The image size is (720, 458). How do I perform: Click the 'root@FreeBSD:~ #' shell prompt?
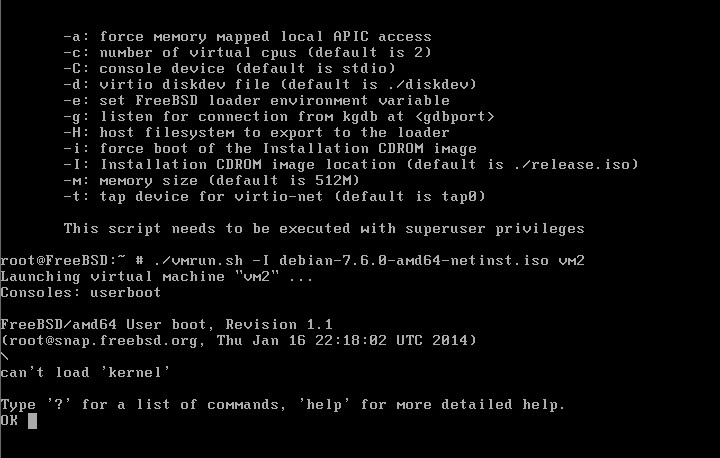[x=72, y=260]
